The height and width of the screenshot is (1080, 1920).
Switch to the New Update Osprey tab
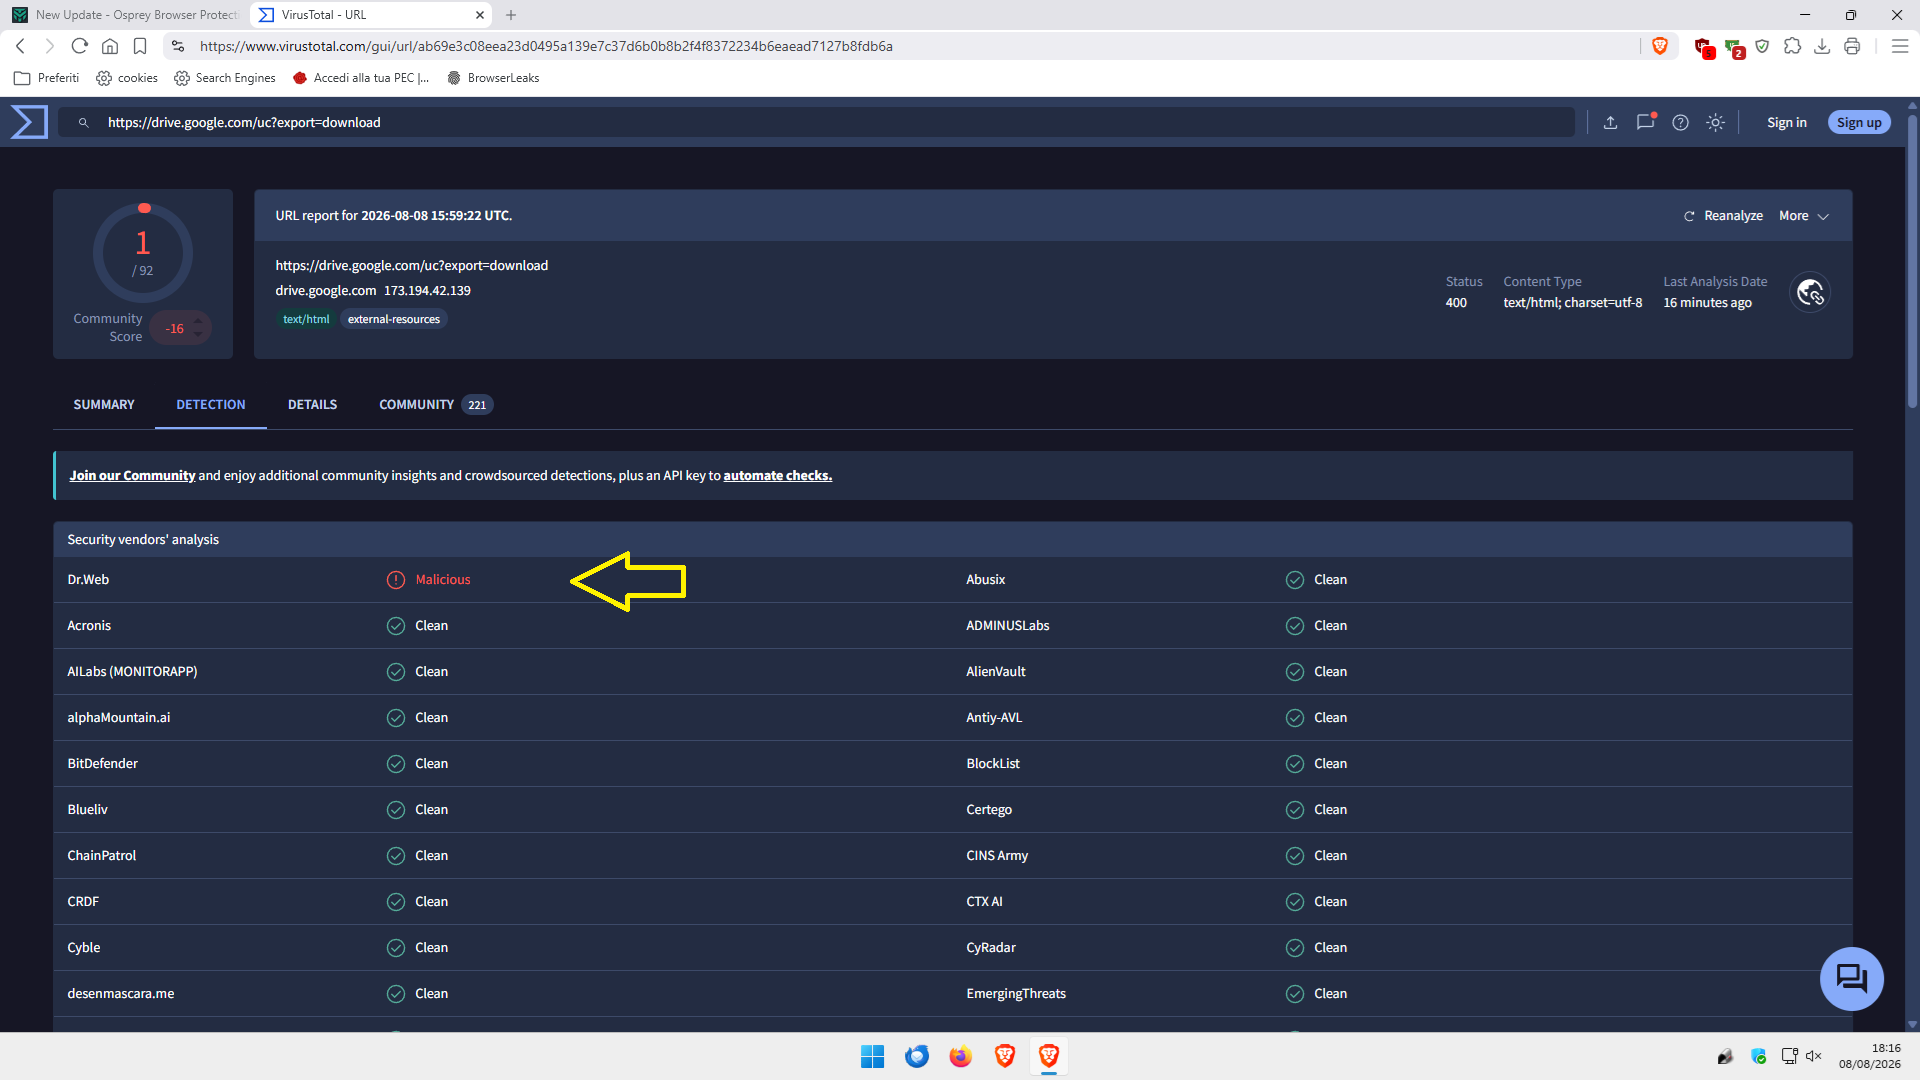(x=125, y=15)
